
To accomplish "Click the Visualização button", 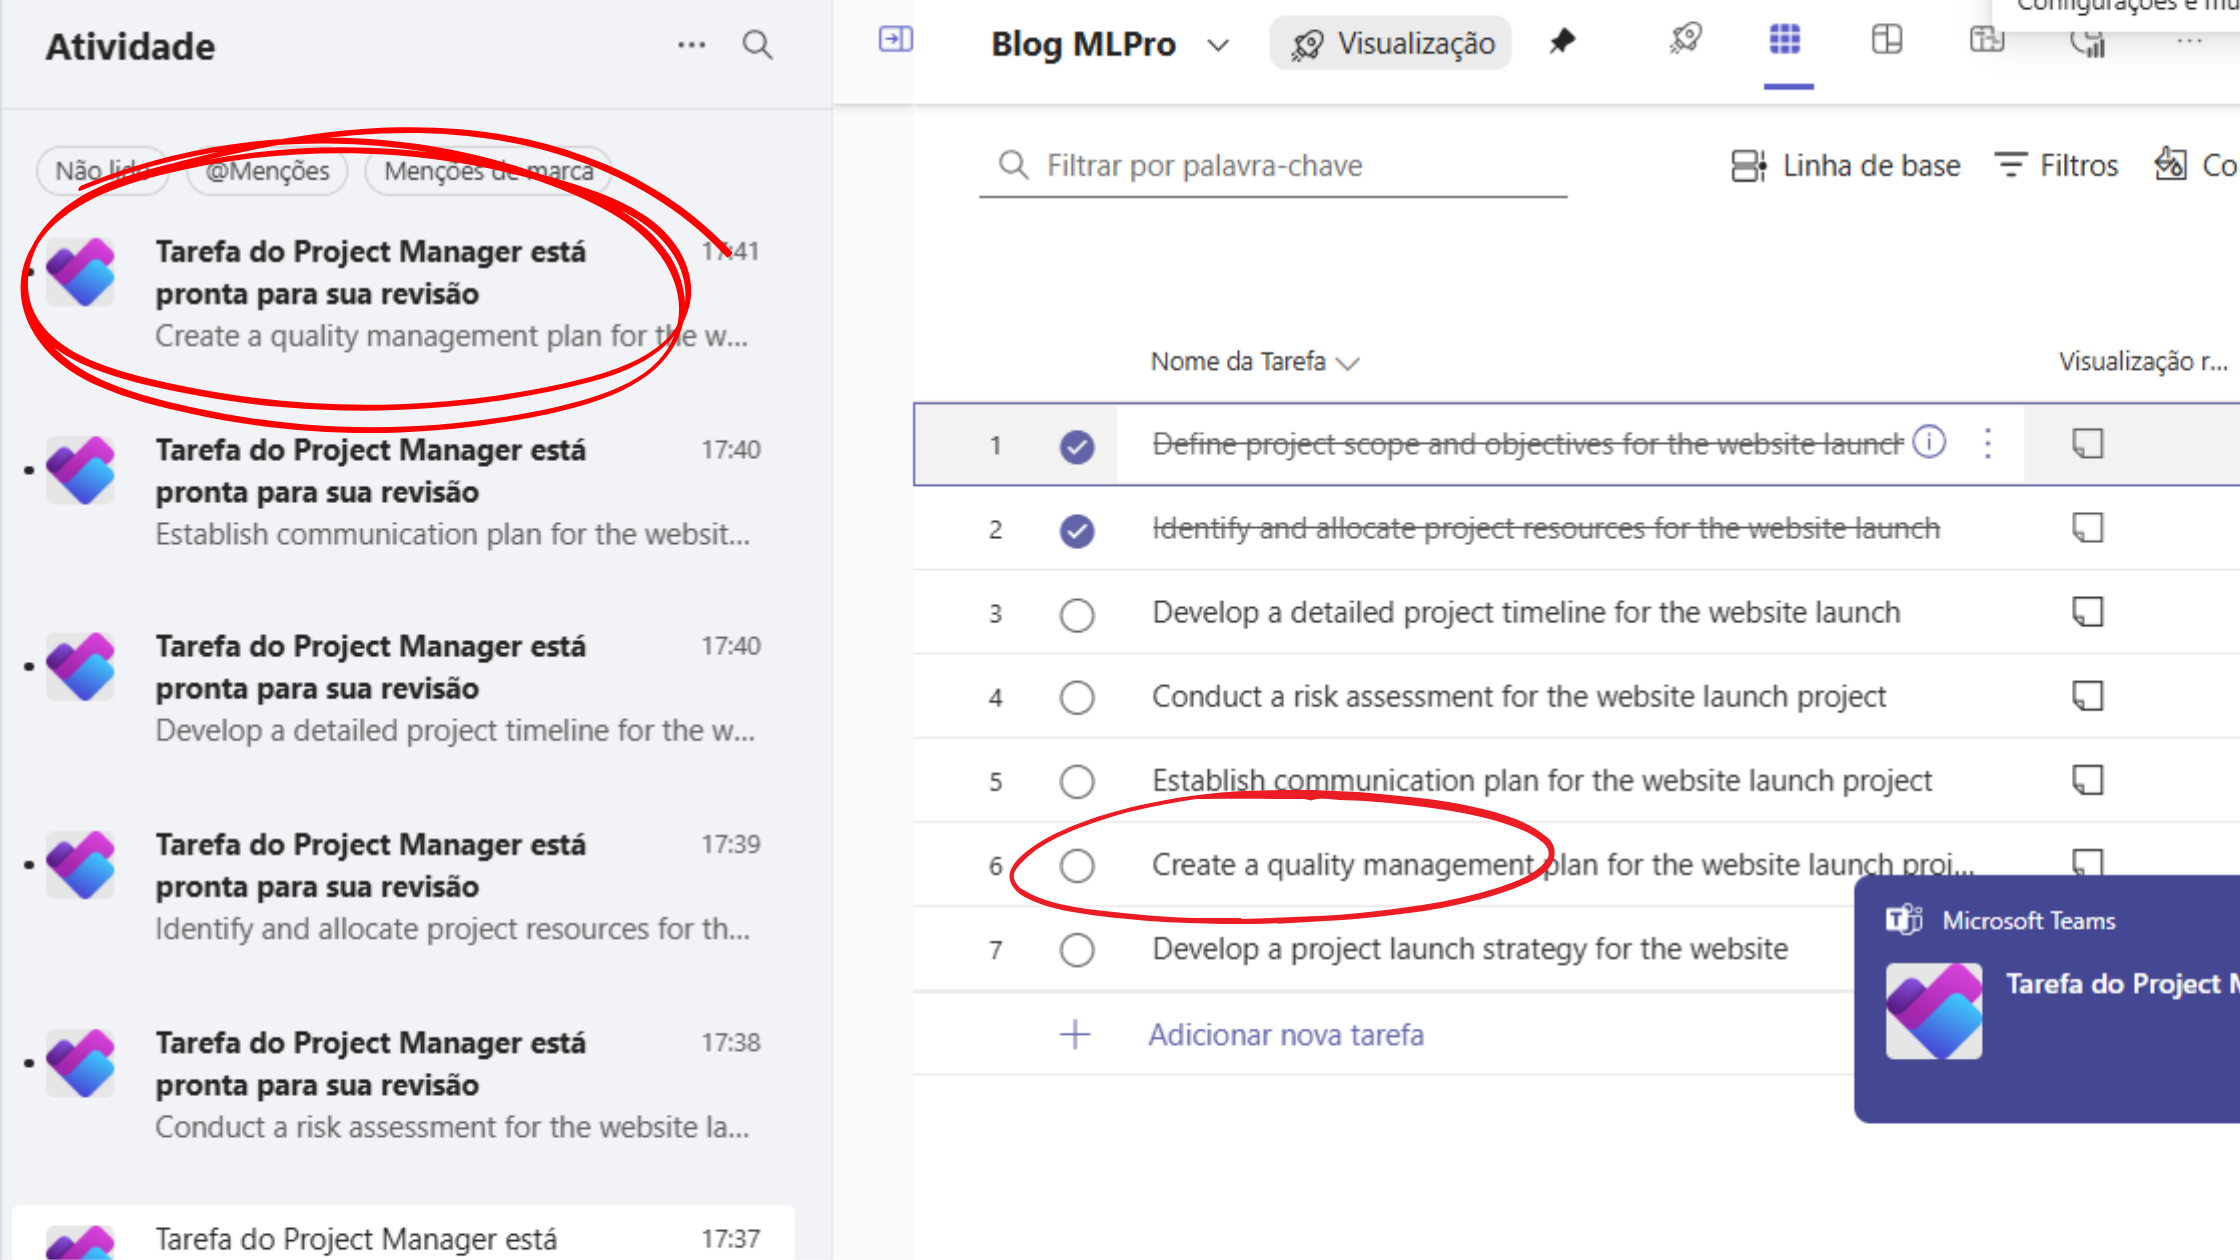I will [1391, 43].
